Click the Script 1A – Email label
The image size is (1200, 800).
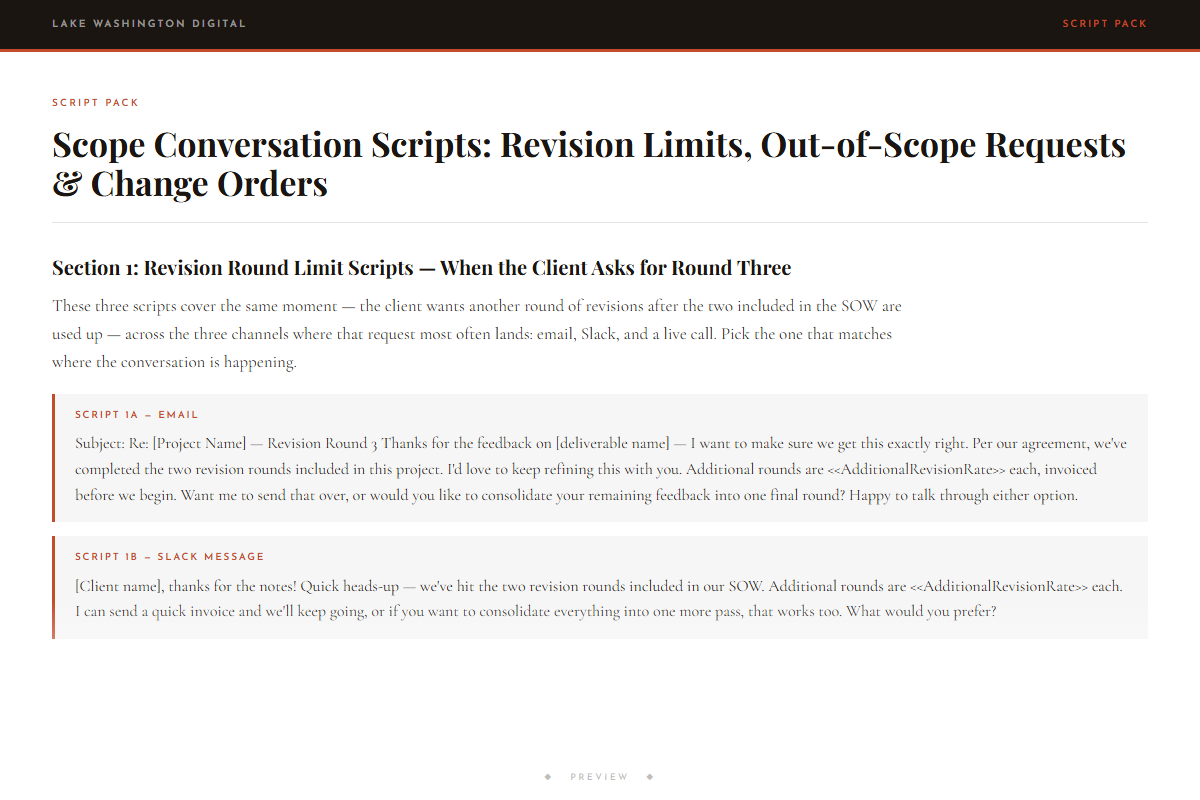(137, 415)
